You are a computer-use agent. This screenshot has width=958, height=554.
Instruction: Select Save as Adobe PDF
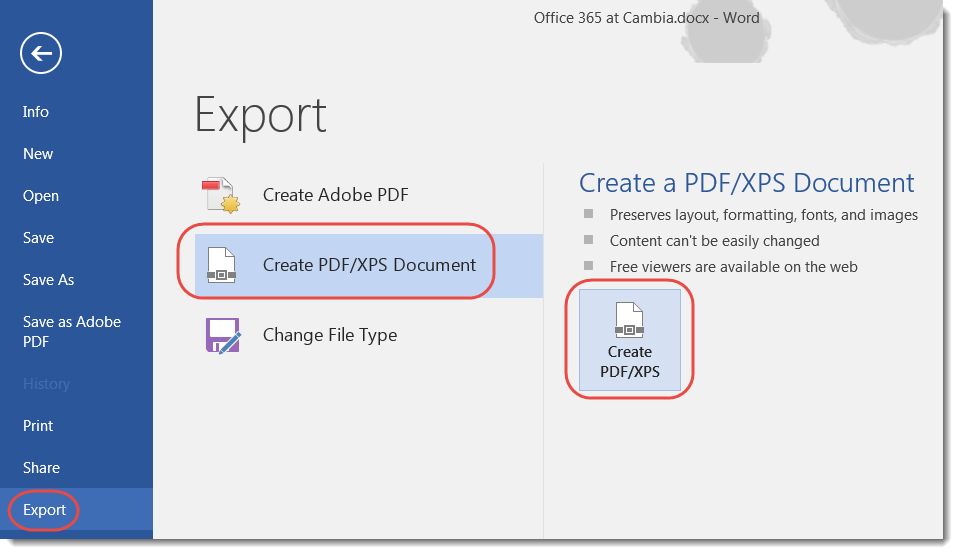[72, 332]
